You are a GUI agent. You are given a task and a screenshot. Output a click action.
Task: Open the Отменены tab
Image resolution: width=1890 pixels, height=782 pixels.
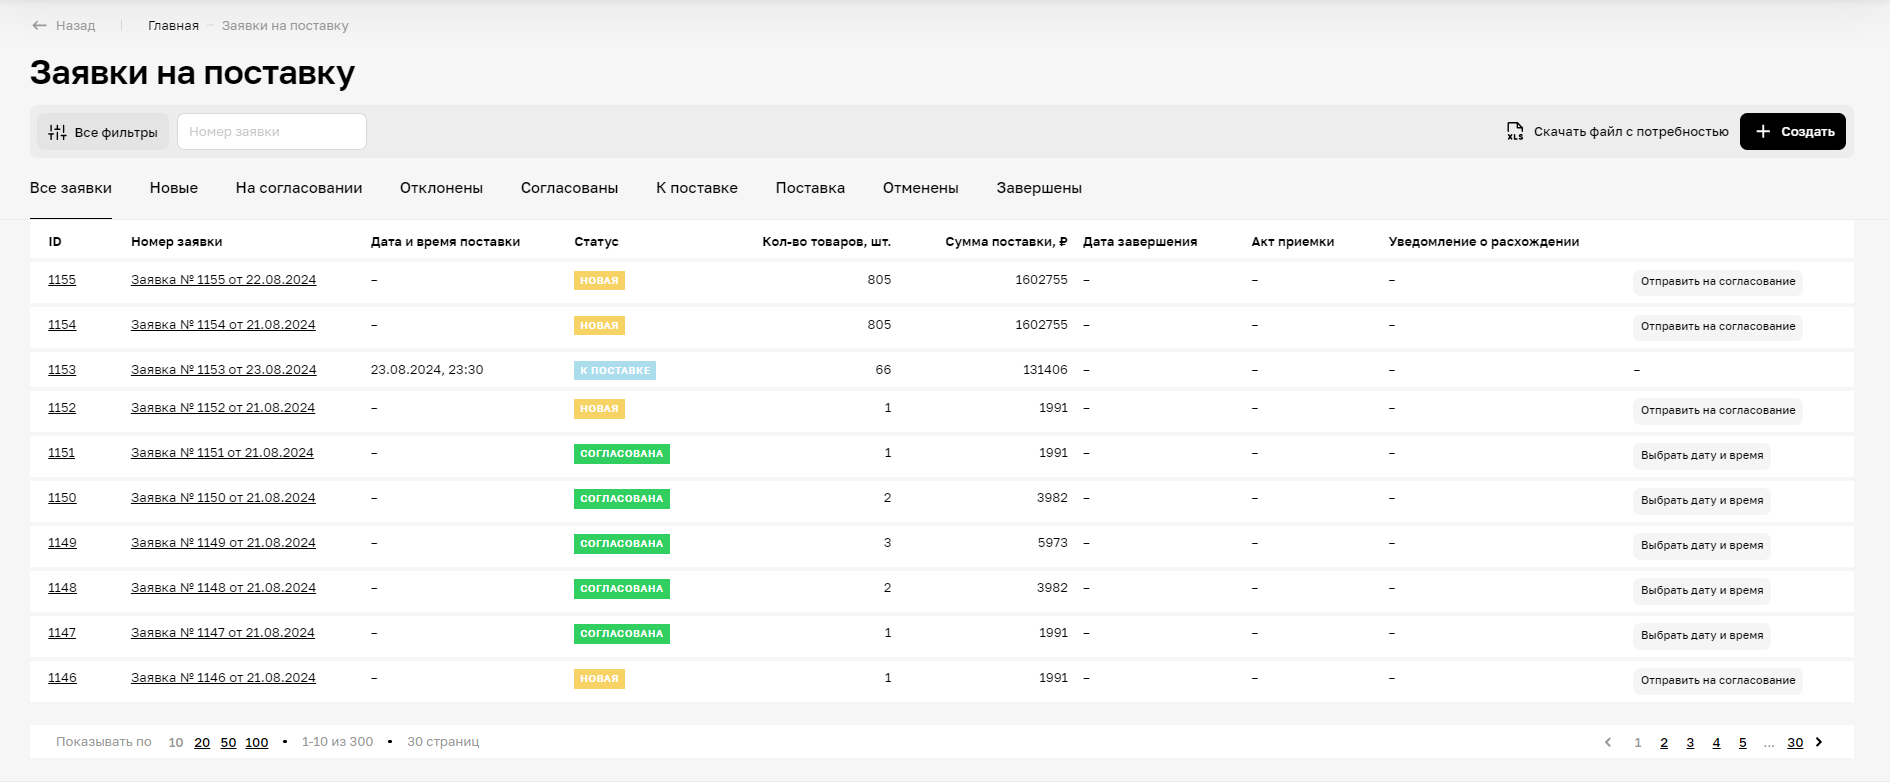921,188
